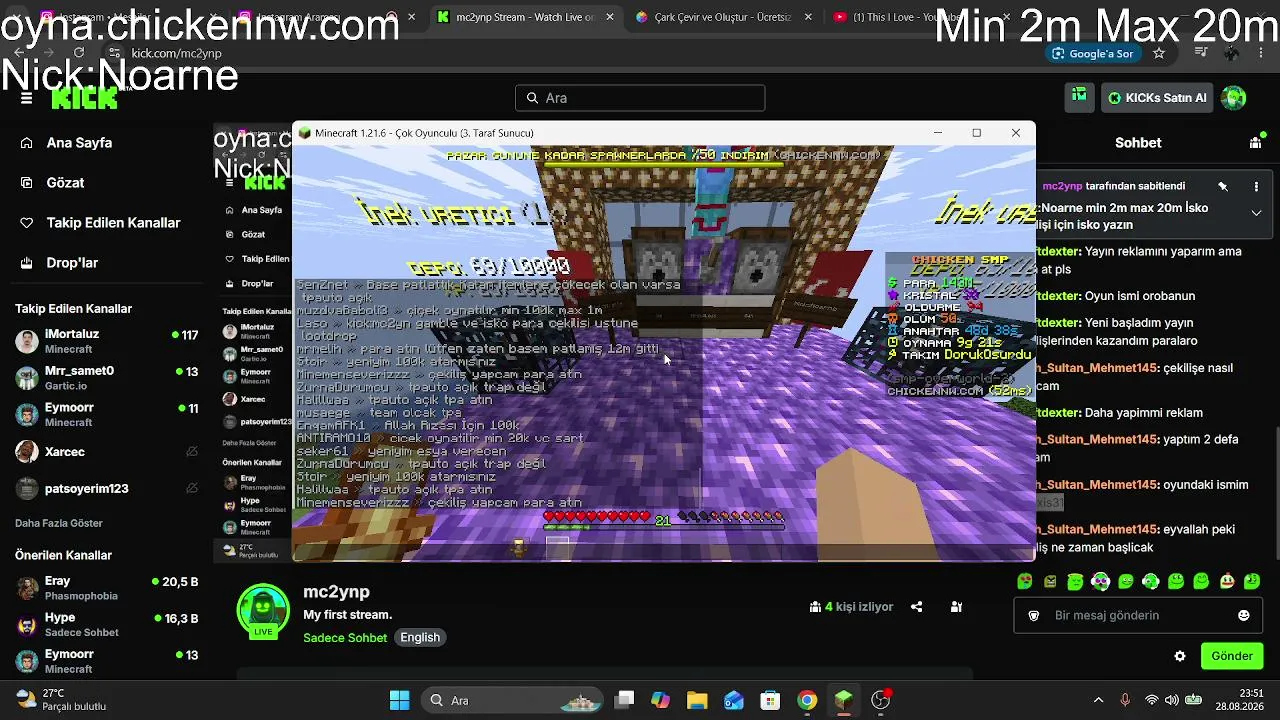Open the weather widget on the taskbar
Viewport: 1280px width, 720px height.
[x=62, y=700]
